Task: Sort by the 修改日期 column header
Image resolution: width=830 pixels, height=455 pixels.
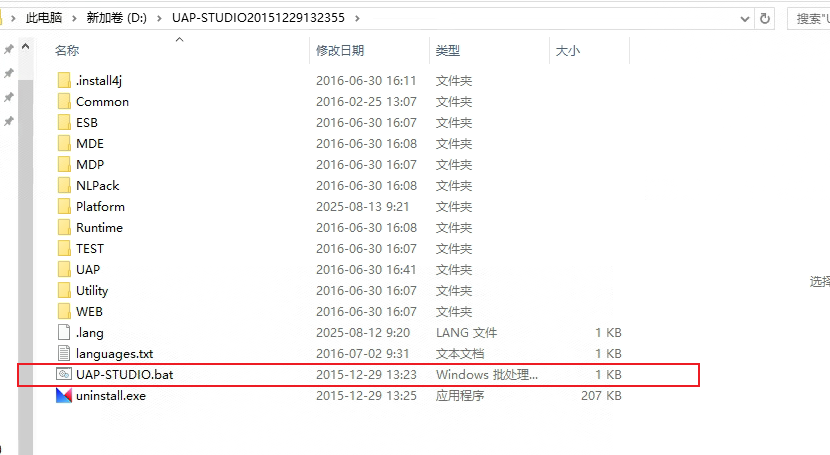Action: 340,51
